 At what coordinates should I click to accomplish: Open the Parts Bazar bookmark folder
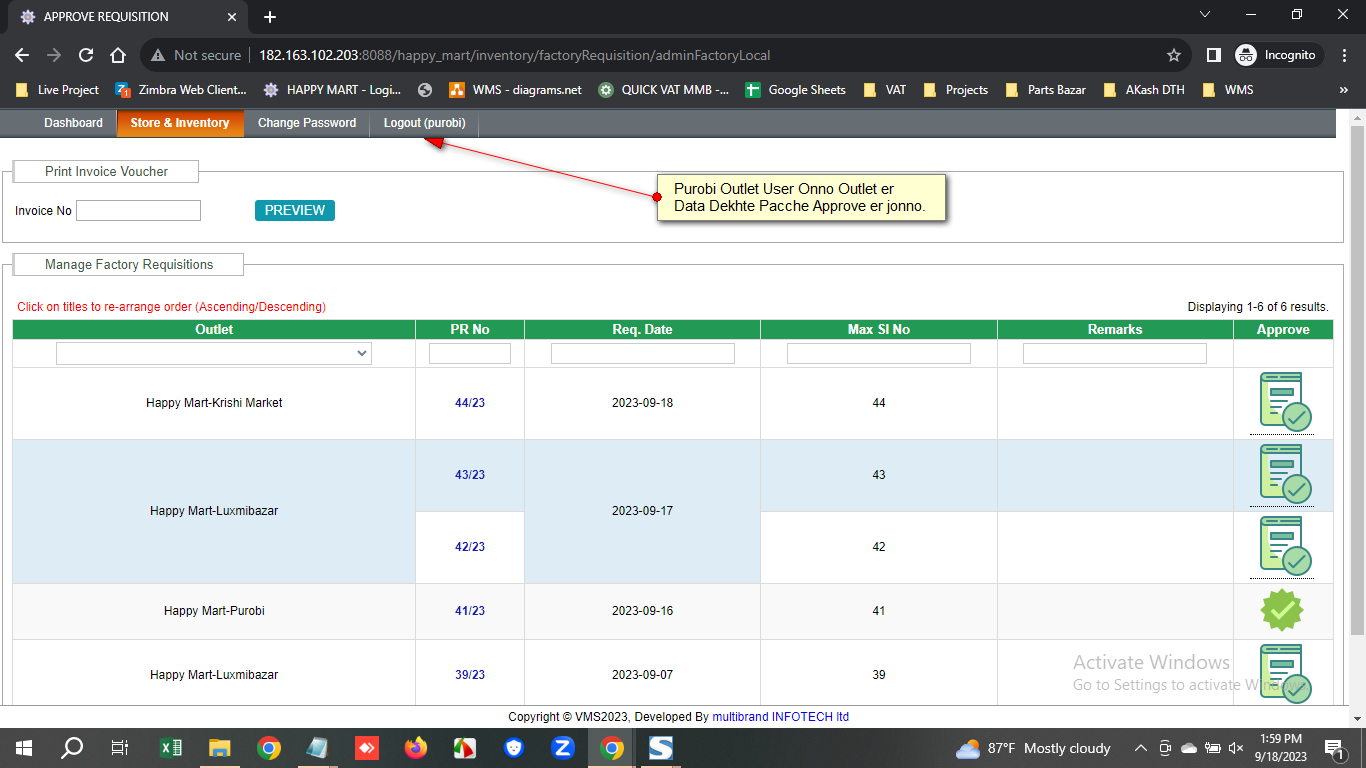[1046, 90]
